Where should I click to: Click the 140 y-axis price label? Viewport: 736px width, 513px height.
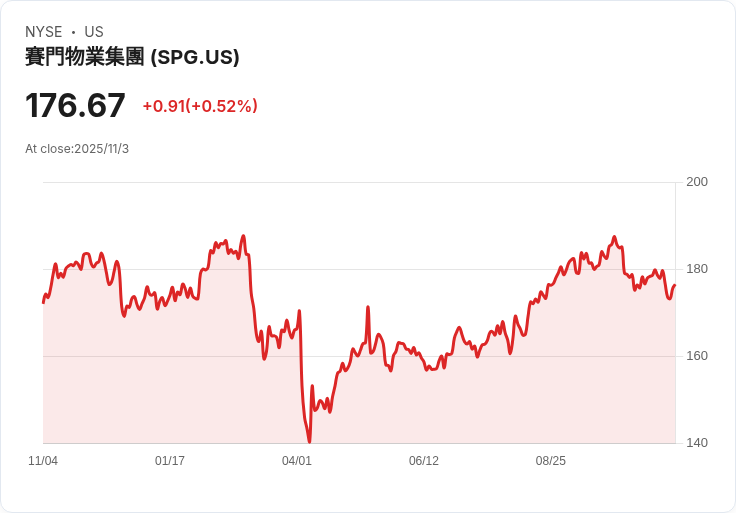pos(697,443)
